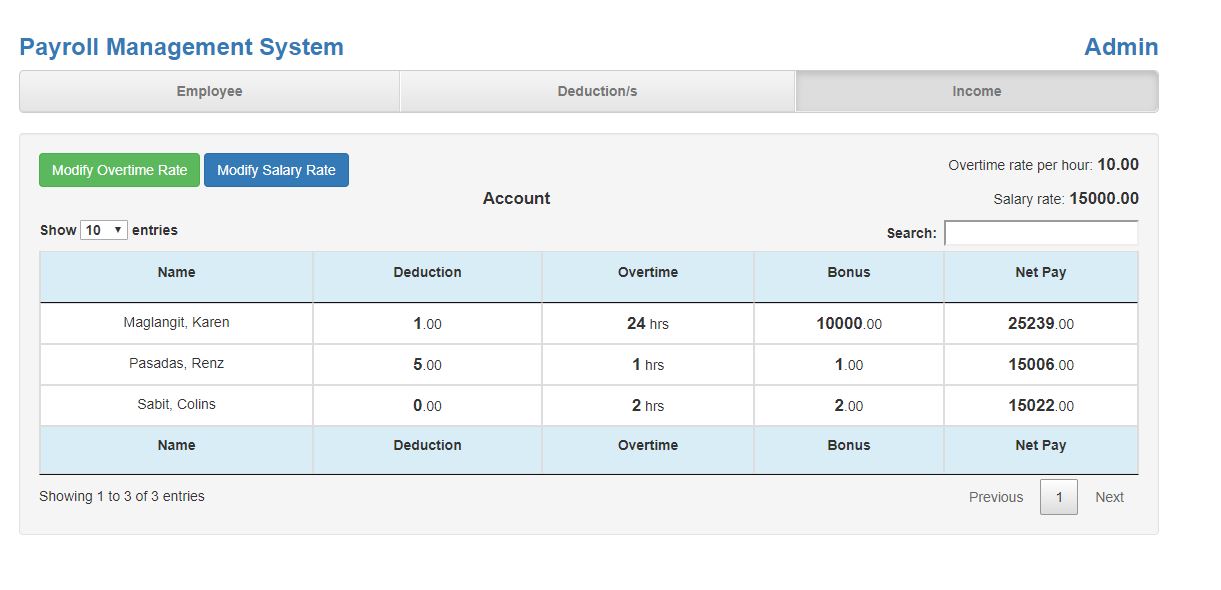Sort the table by Name column
Viewport: 1221px width, 590px height.
tap(176, 272)
